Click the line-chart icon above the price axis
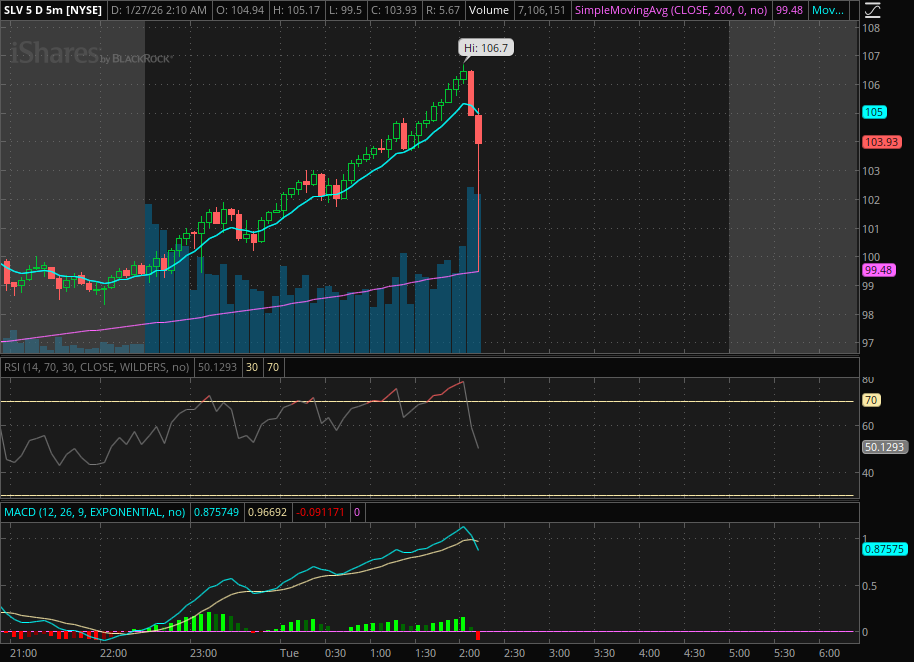This screenshot has height=662, width=914. (x=872, y=10)
